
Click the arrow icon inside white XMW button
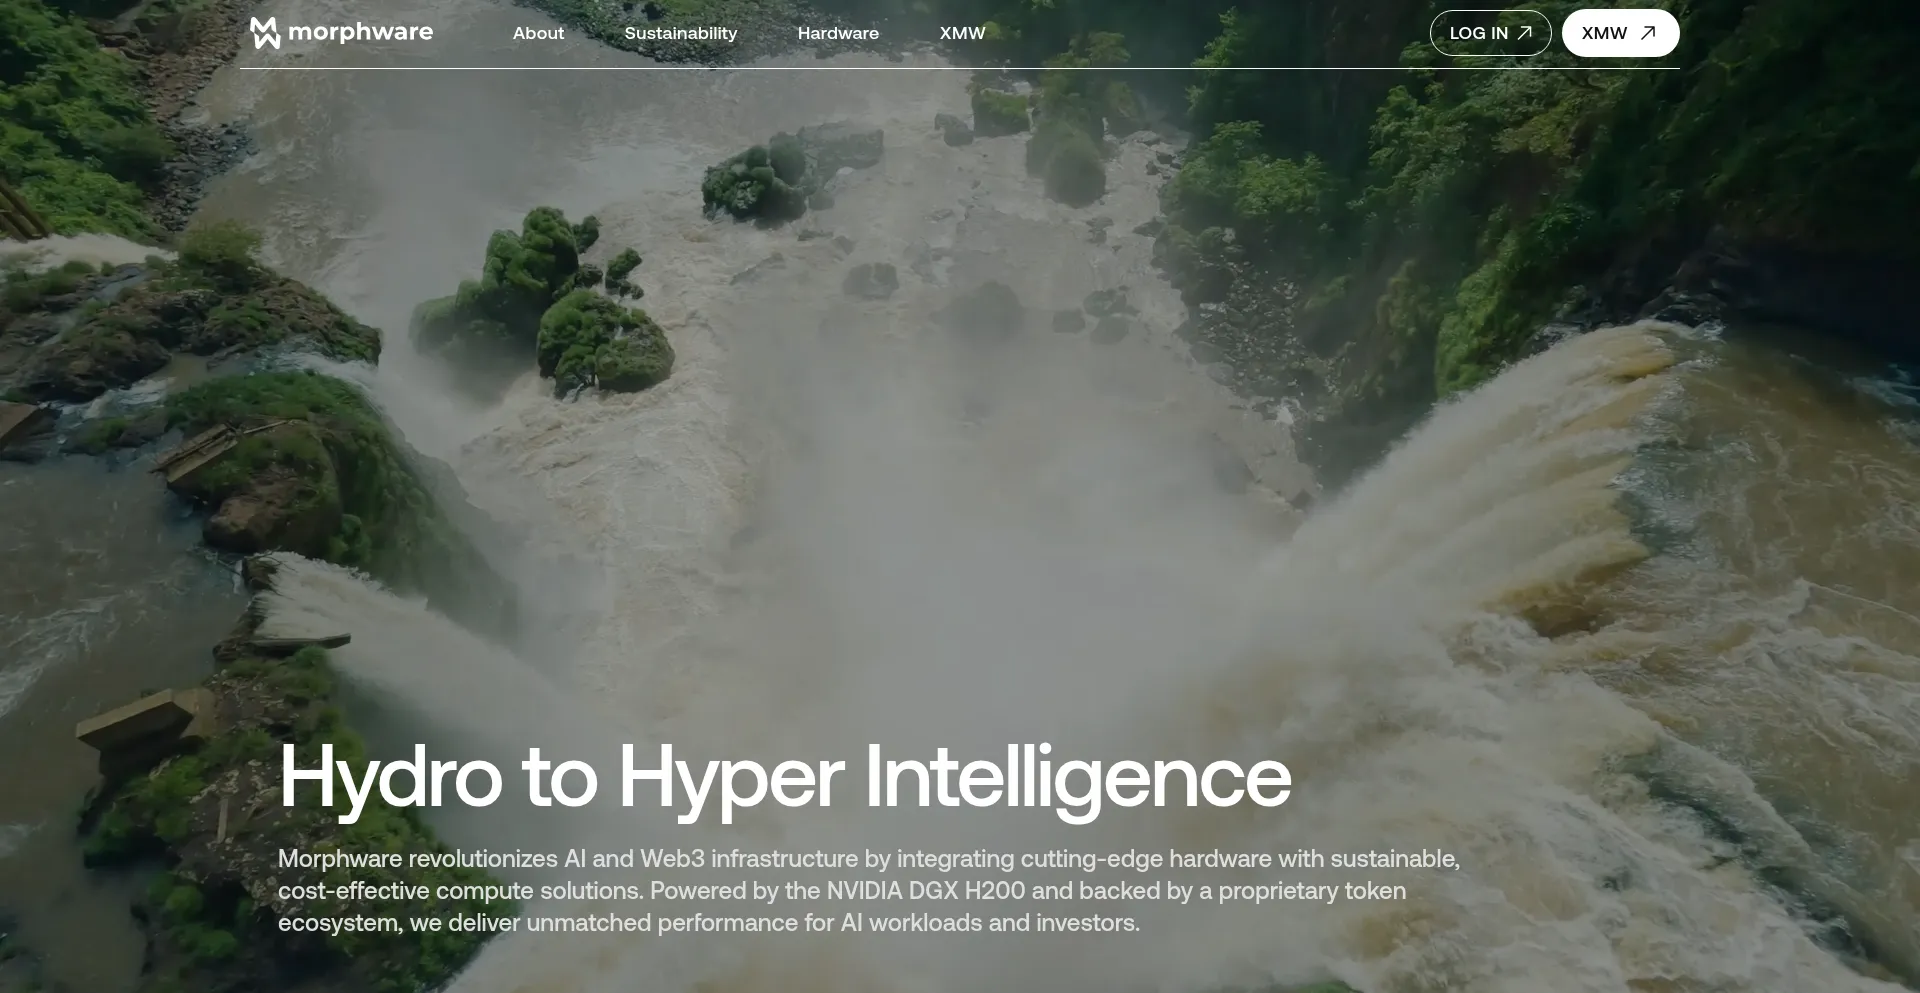coord(1648,33)
